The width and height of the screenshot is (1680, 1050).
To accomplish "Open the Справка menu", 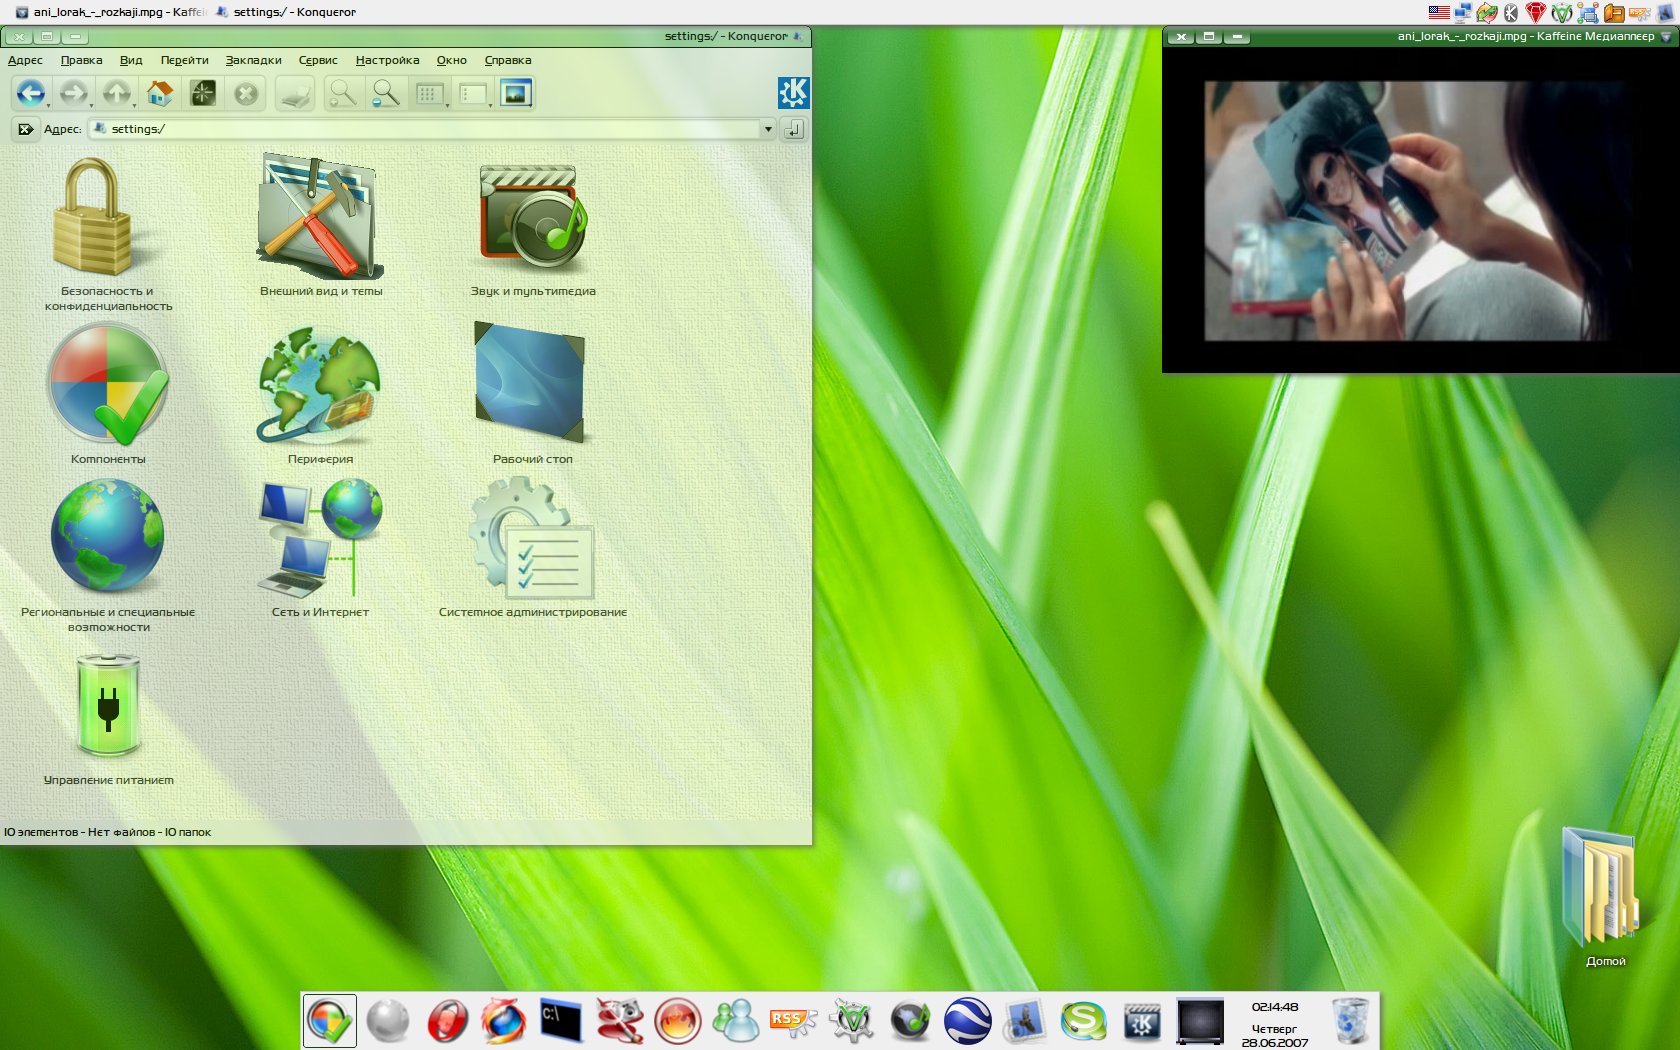I will point(507,60).
